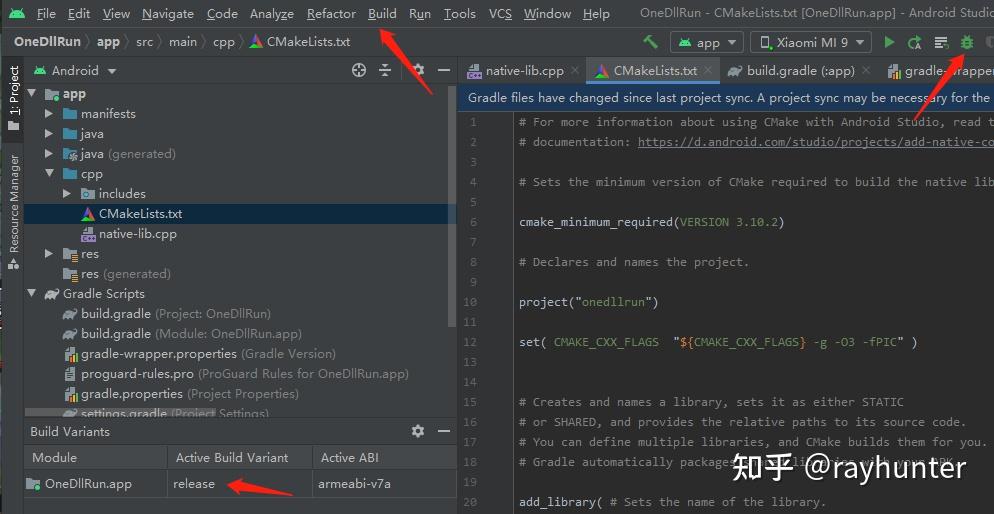This screenshot has height=514, width=994.
Task: Open d.android.com documentation link in editor
Action: pyautogui.click(x=816, y=142)
